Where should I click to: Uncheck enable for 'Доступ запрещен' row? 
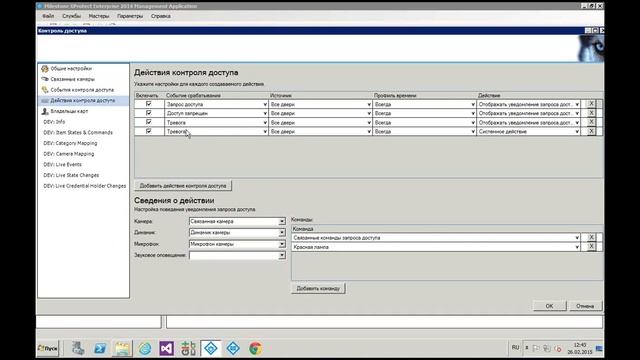(x=149, y=113)
